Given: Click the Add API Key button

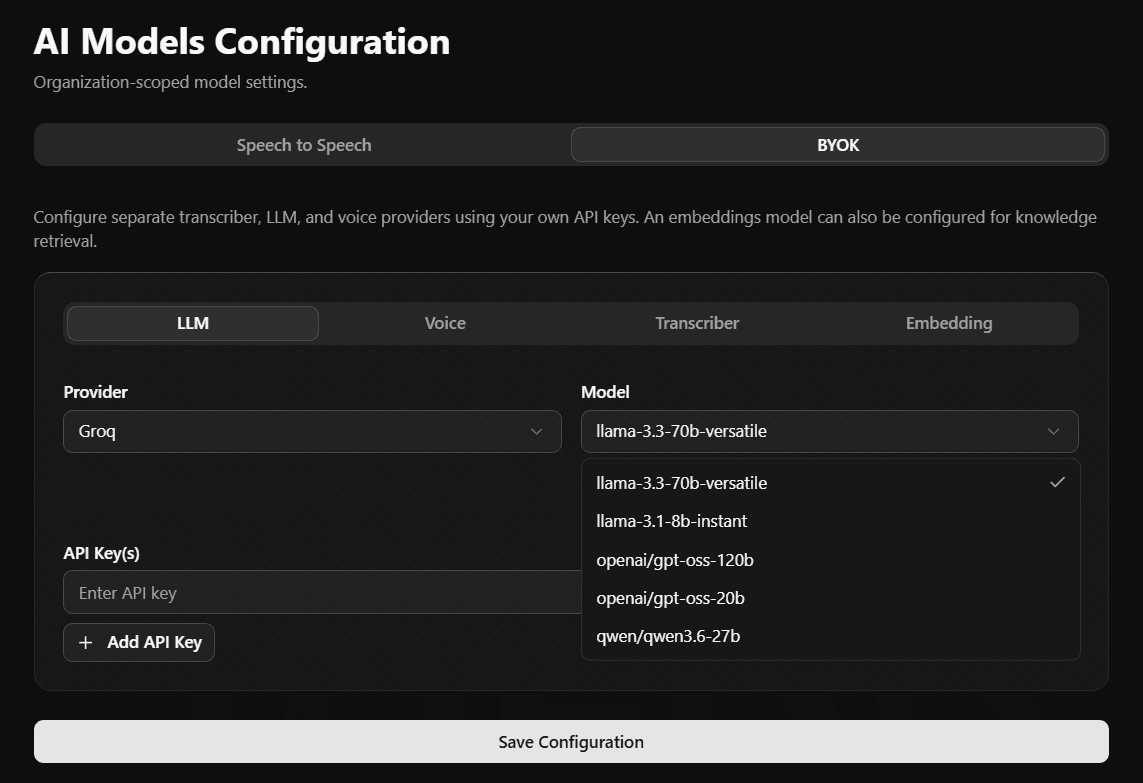Looking at the screenshot, I should pyautogui.click(x=139, y=642).
